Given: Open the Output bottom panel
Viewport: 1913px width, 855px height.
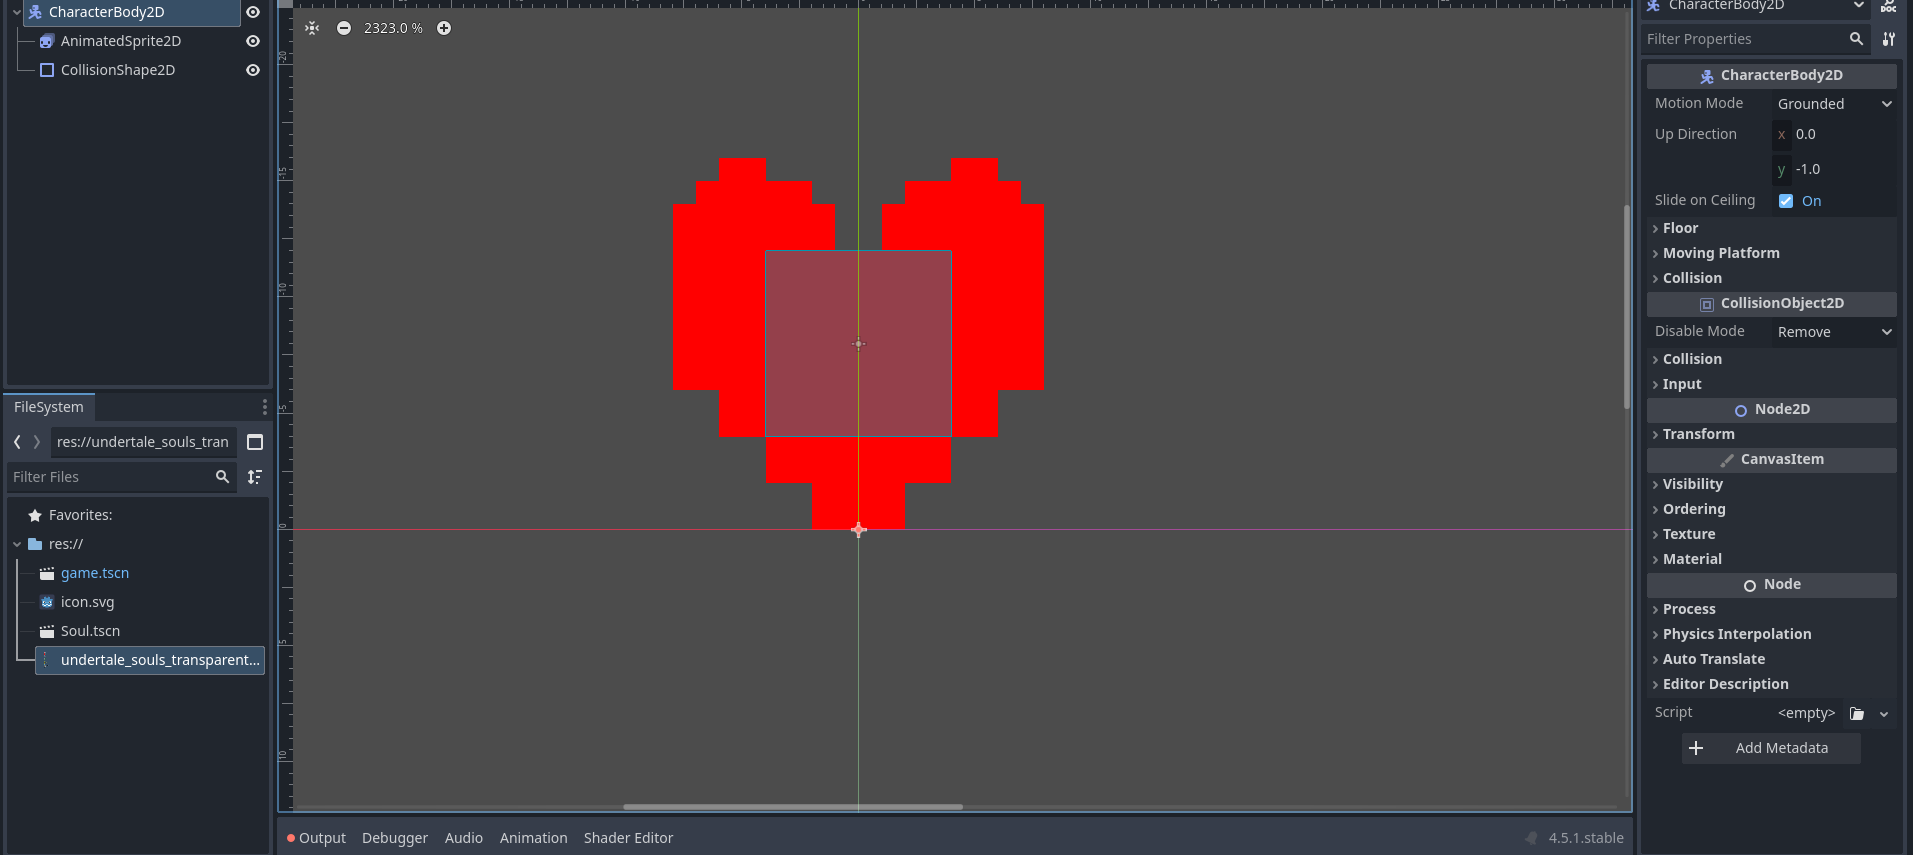Looking at the screenshot, I should 317,838.
